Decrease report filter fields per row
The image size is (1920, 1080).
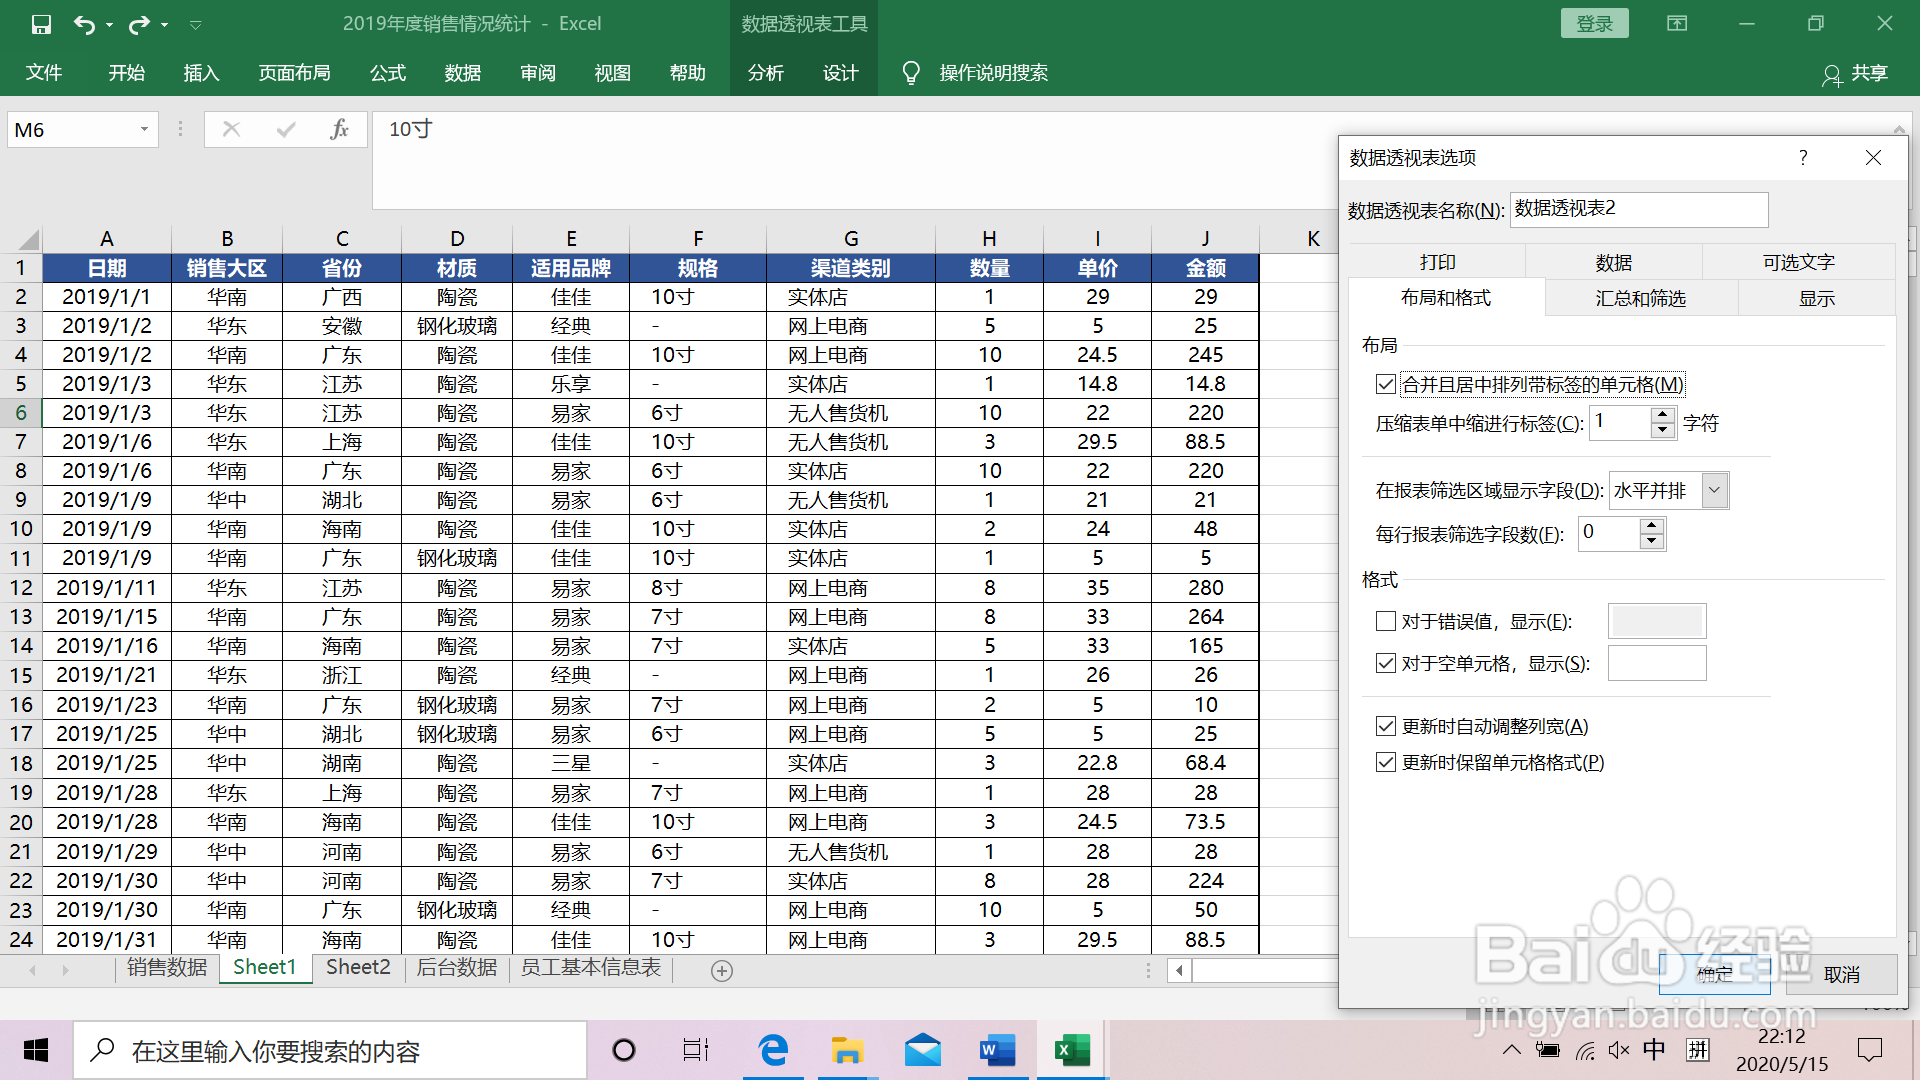pyautogui.click(x=1651, y=541)
